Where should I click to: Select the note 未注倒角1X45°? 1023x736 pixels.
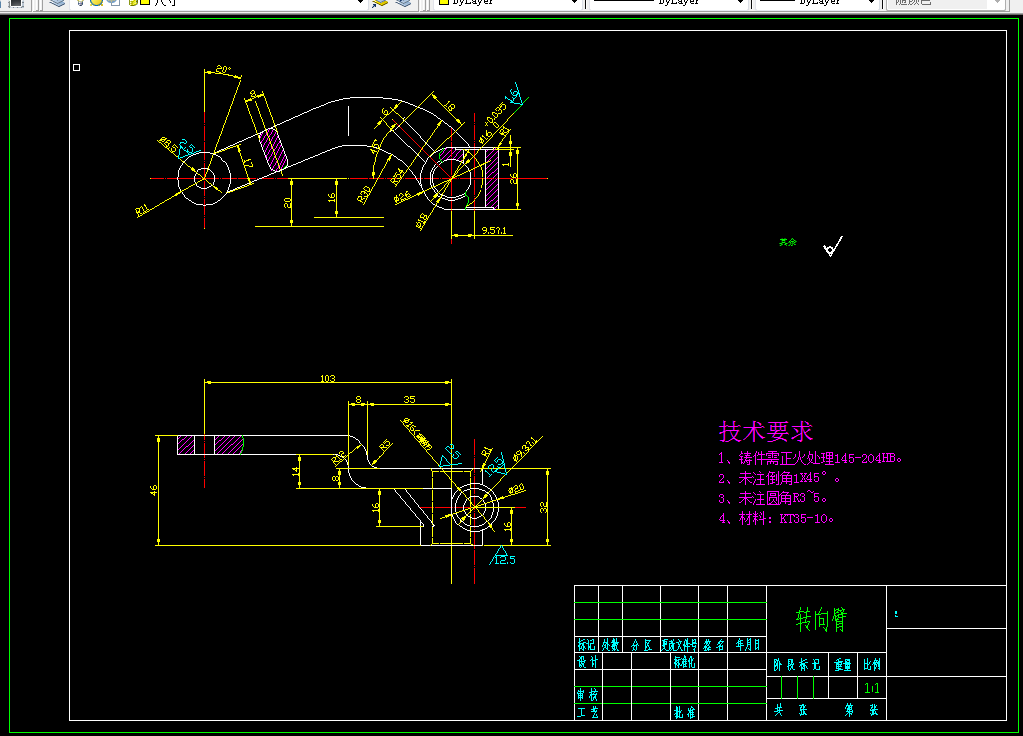(x=779, y=478)
